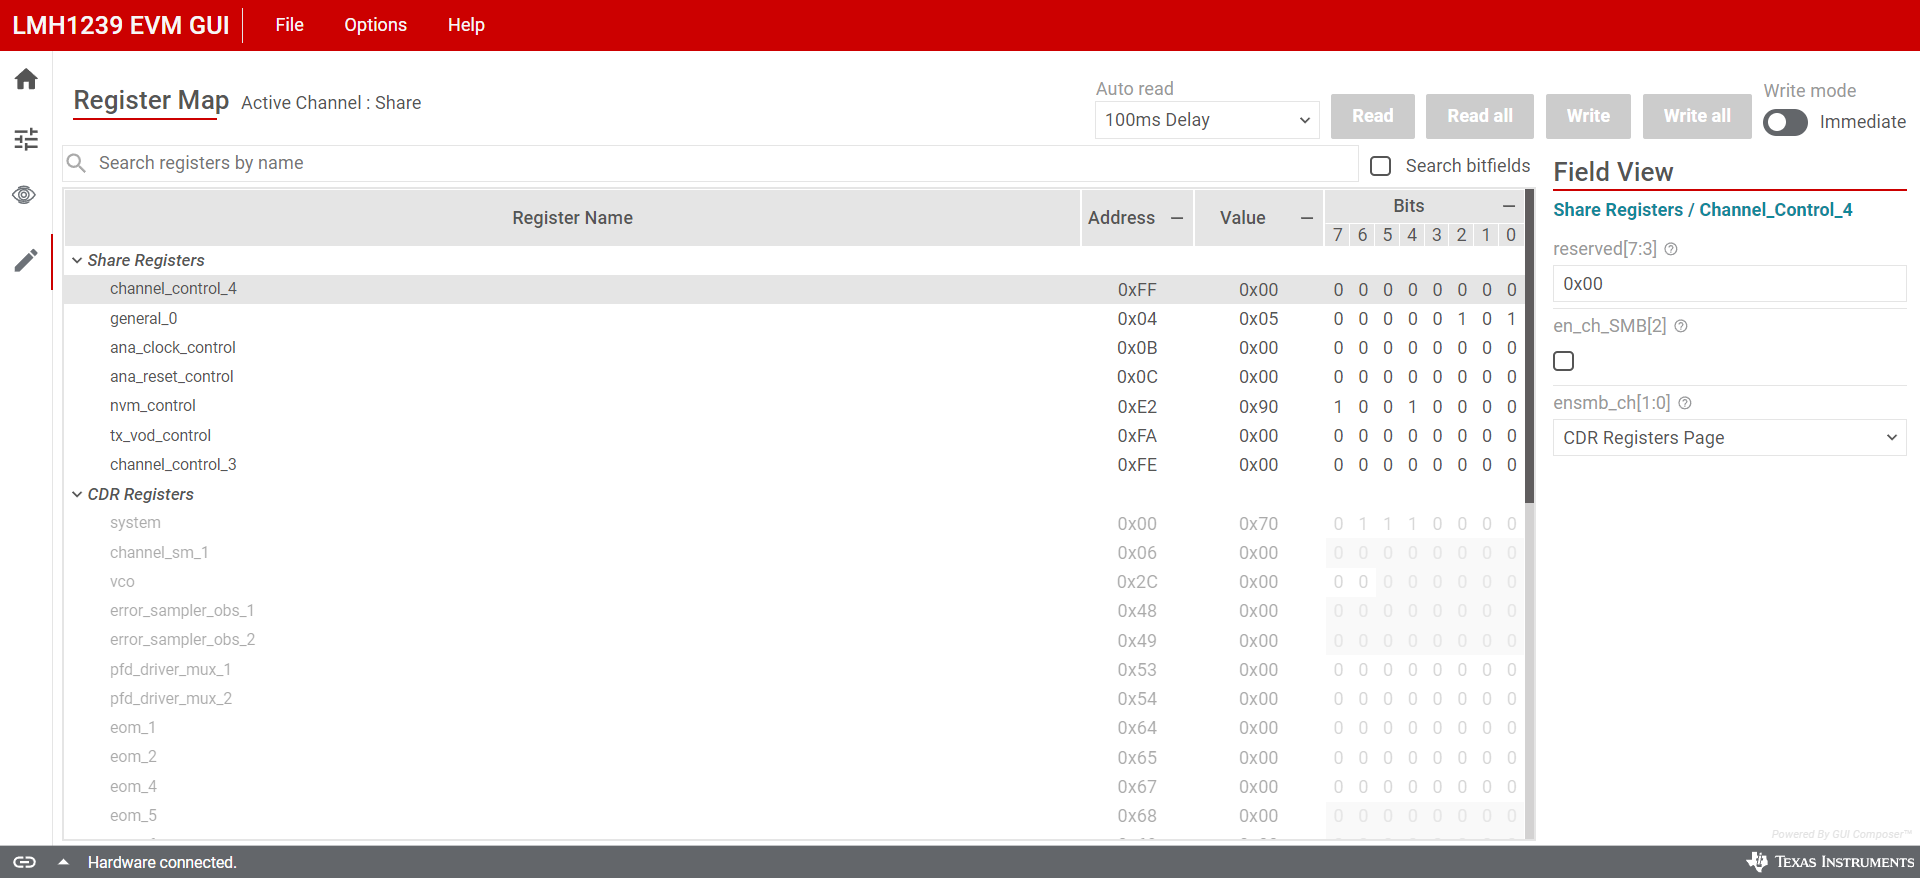The height and width of the screenshot is (878, 1920).
Task: Click the Hardware connected status text
Action: (162, 862)
